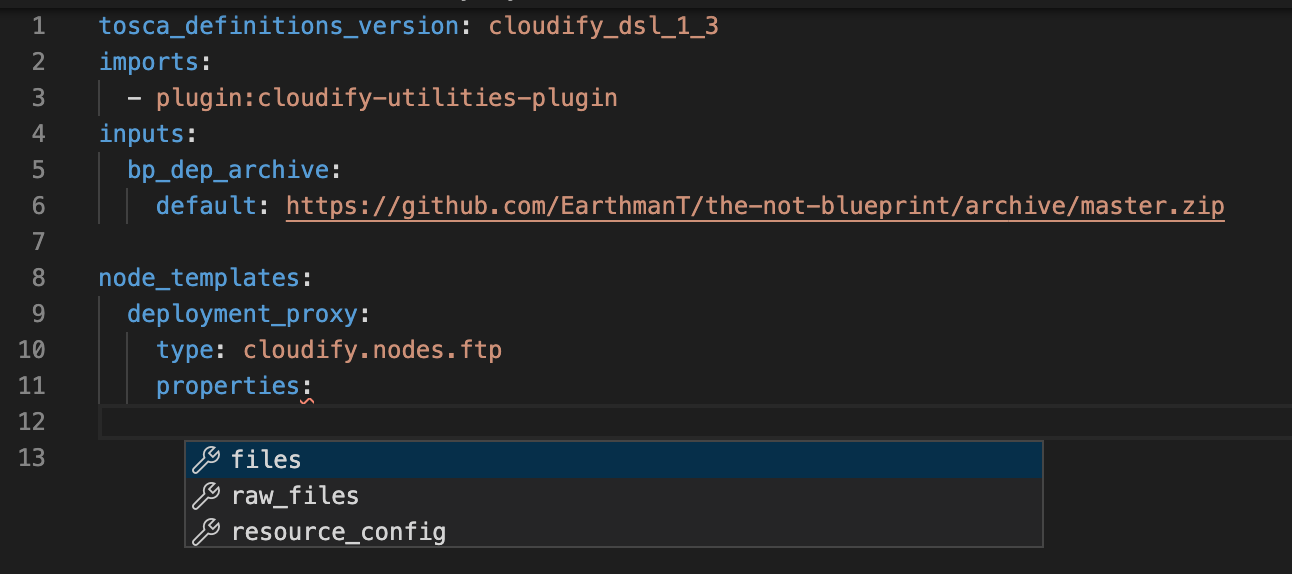Click line number 12 in the gutter

(32, 422)
